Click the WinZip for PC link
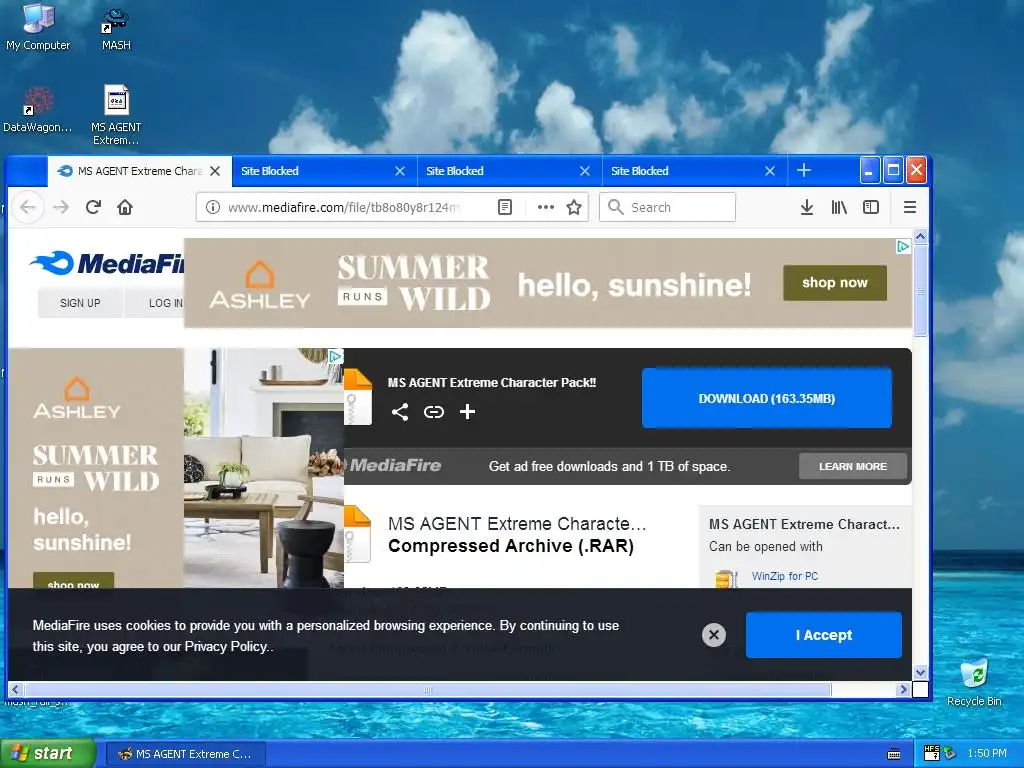Screen dimensions: 1024x768 pyautogui.click(x=784, y=576)
